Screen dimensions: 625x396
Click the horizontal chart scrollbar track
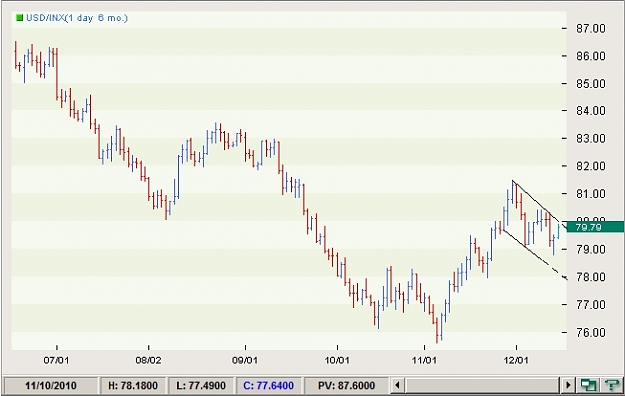(x=482, y=386)
